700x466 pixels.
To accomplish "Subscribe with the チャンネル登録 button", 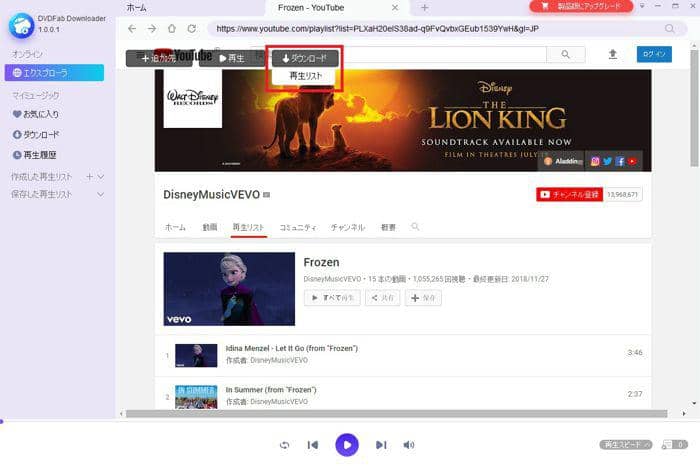I will tap(569, 194).
